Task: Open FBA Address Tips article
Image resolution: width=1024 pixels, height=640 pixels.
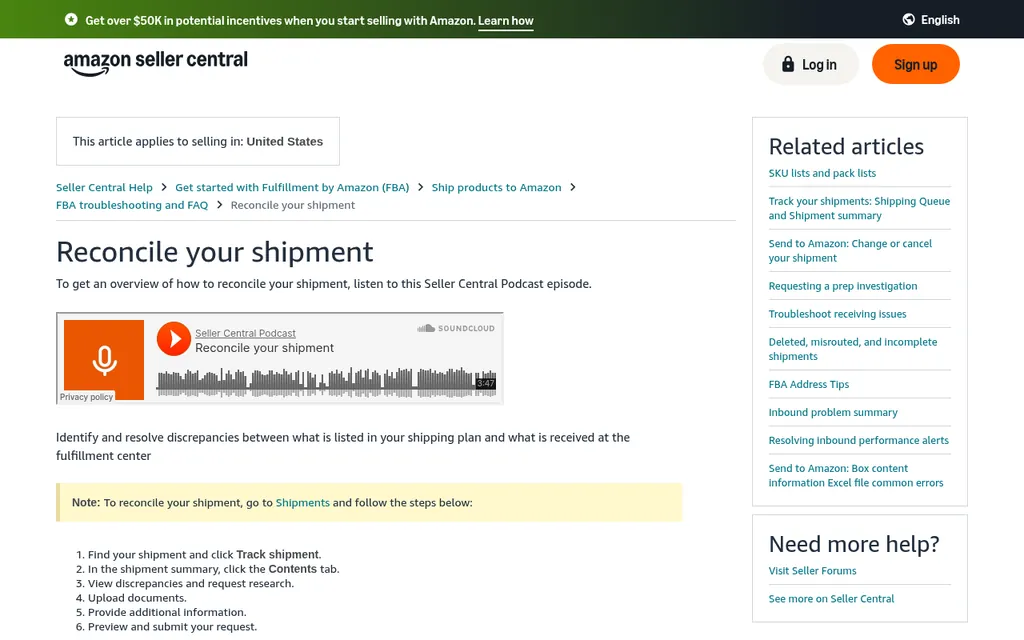Action: (x=808, y=385)
